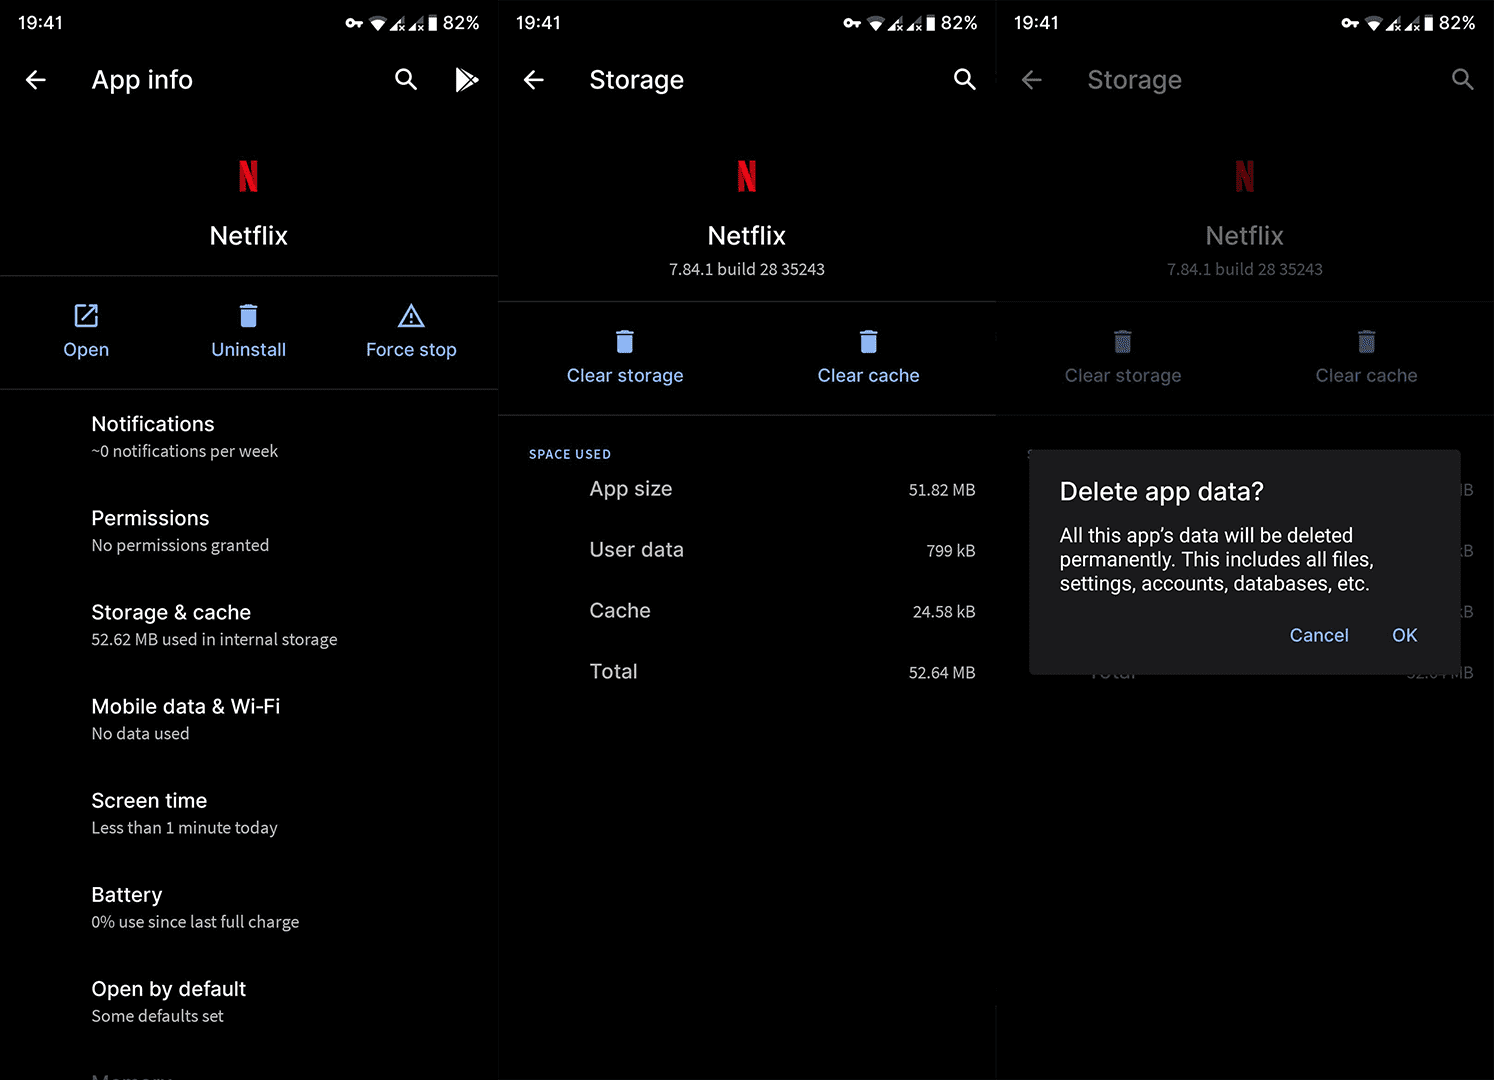The image size is (1494, 1080).
Task: Open the Netflix app
Action: (x=86, y=331)
